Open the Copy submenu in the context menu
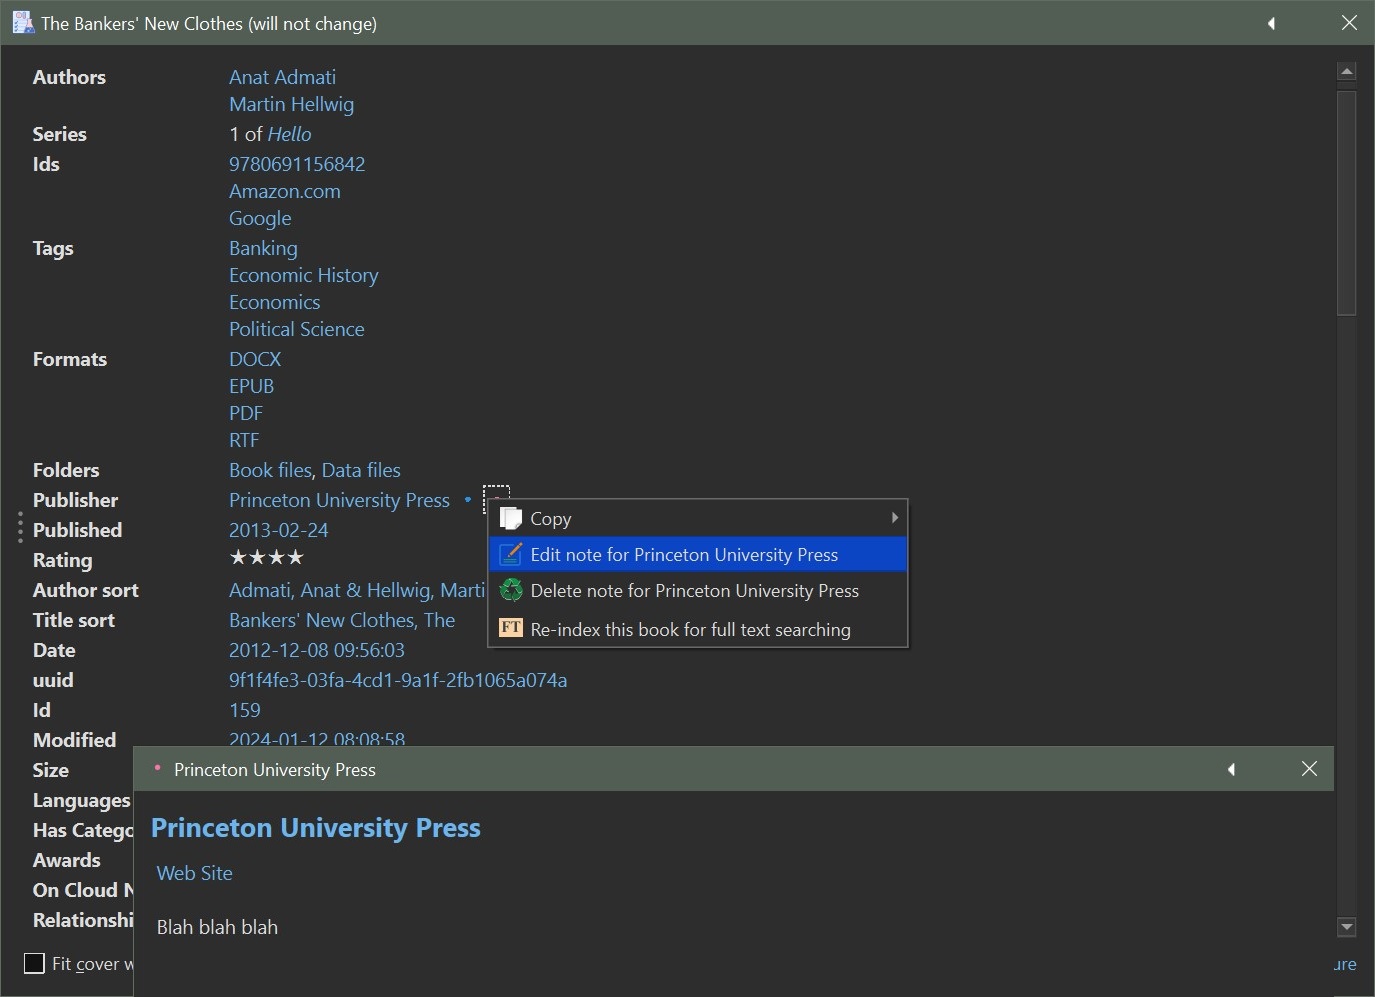 [x=698, y=518]
